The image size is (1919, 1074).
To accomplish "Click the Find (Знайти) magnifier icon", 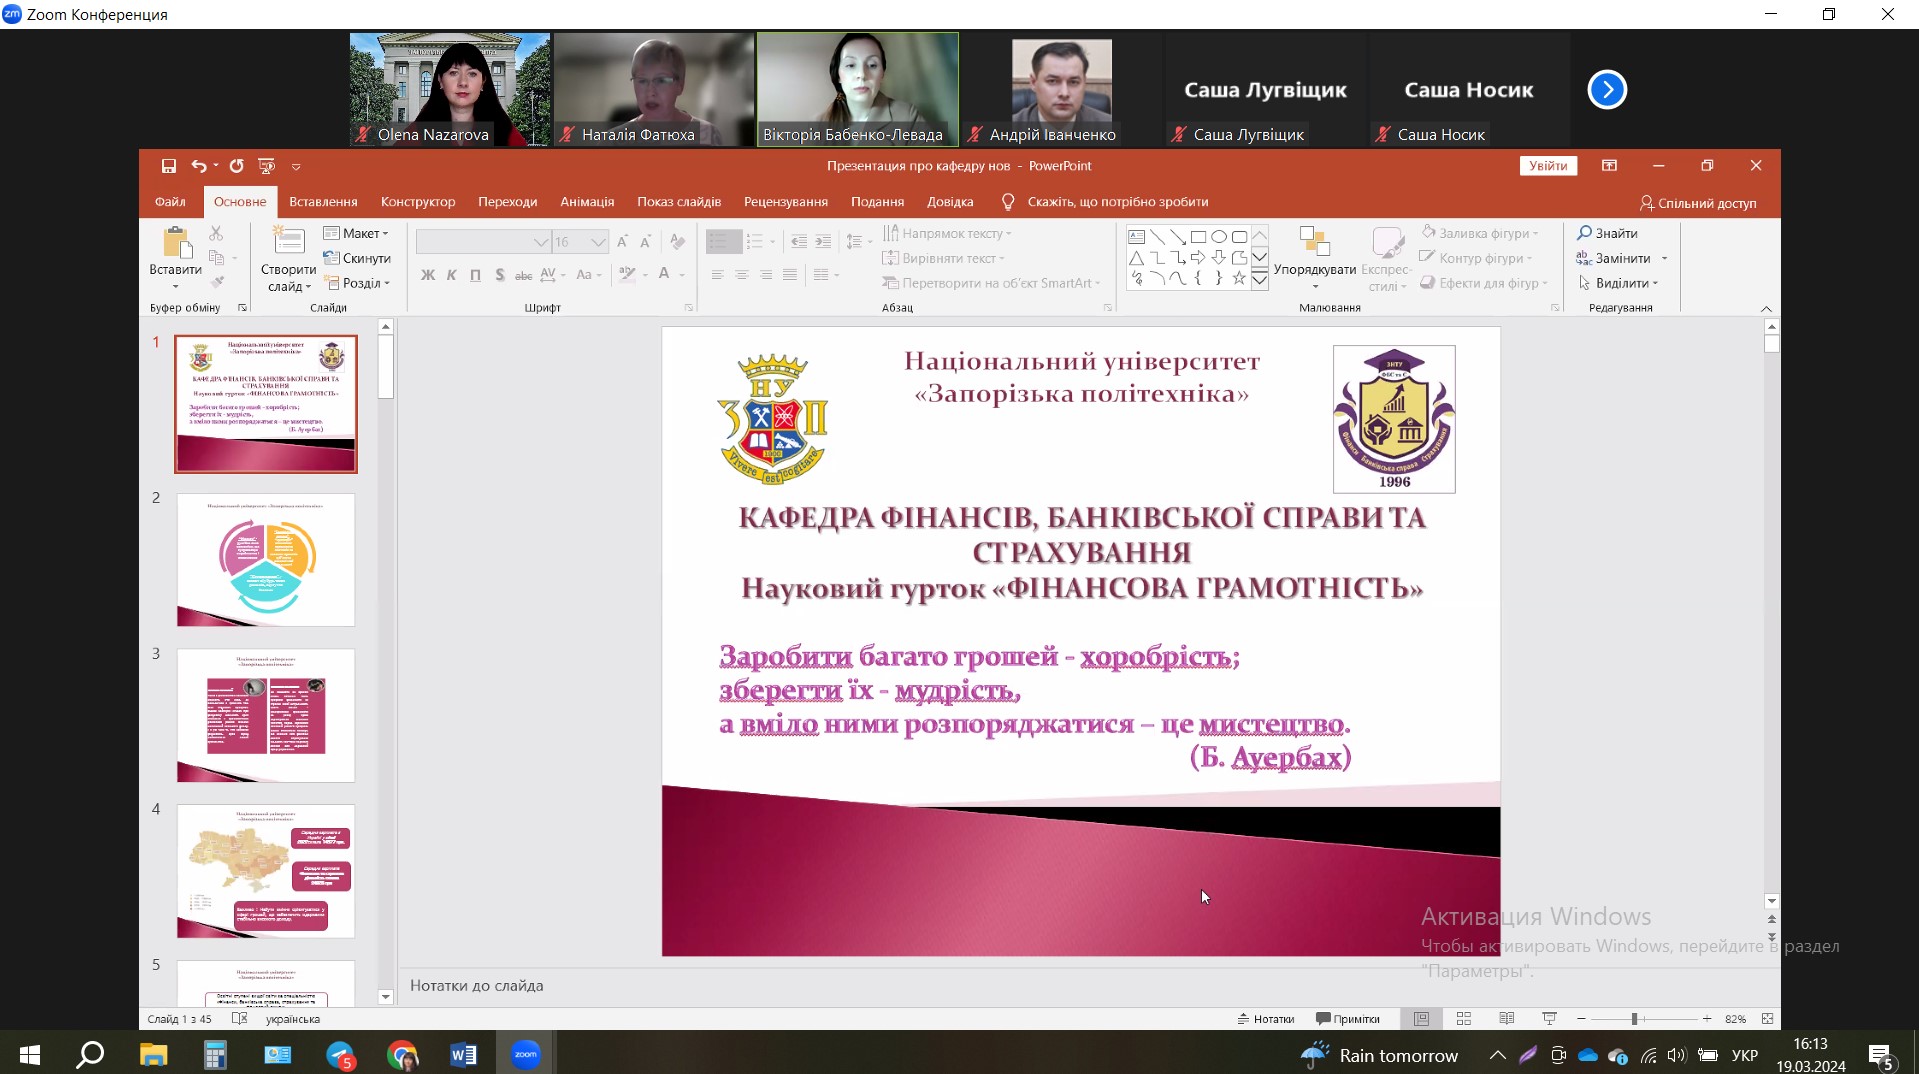I will click(x=1584, y=233).
